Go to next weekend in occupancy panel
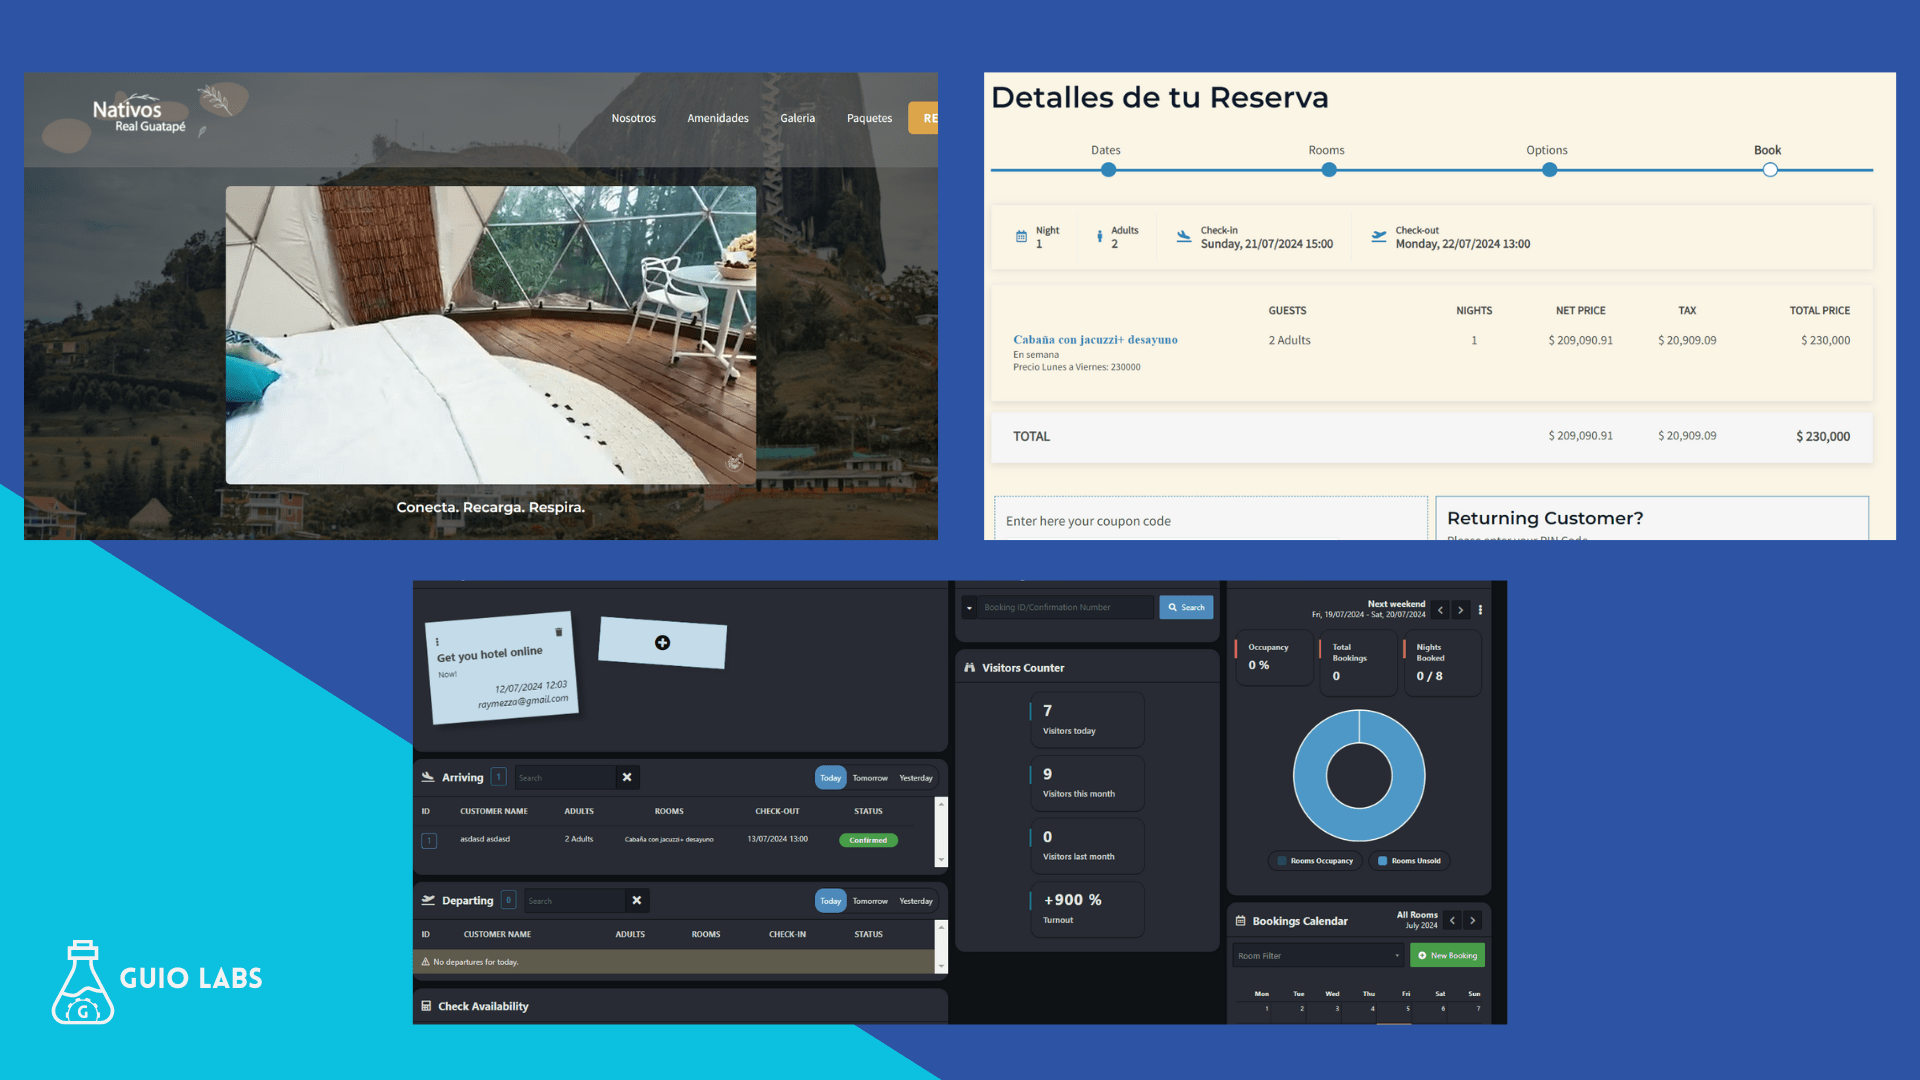Image resolution: width=1920 pixels, height=1080 pixels. point(1461,610)
